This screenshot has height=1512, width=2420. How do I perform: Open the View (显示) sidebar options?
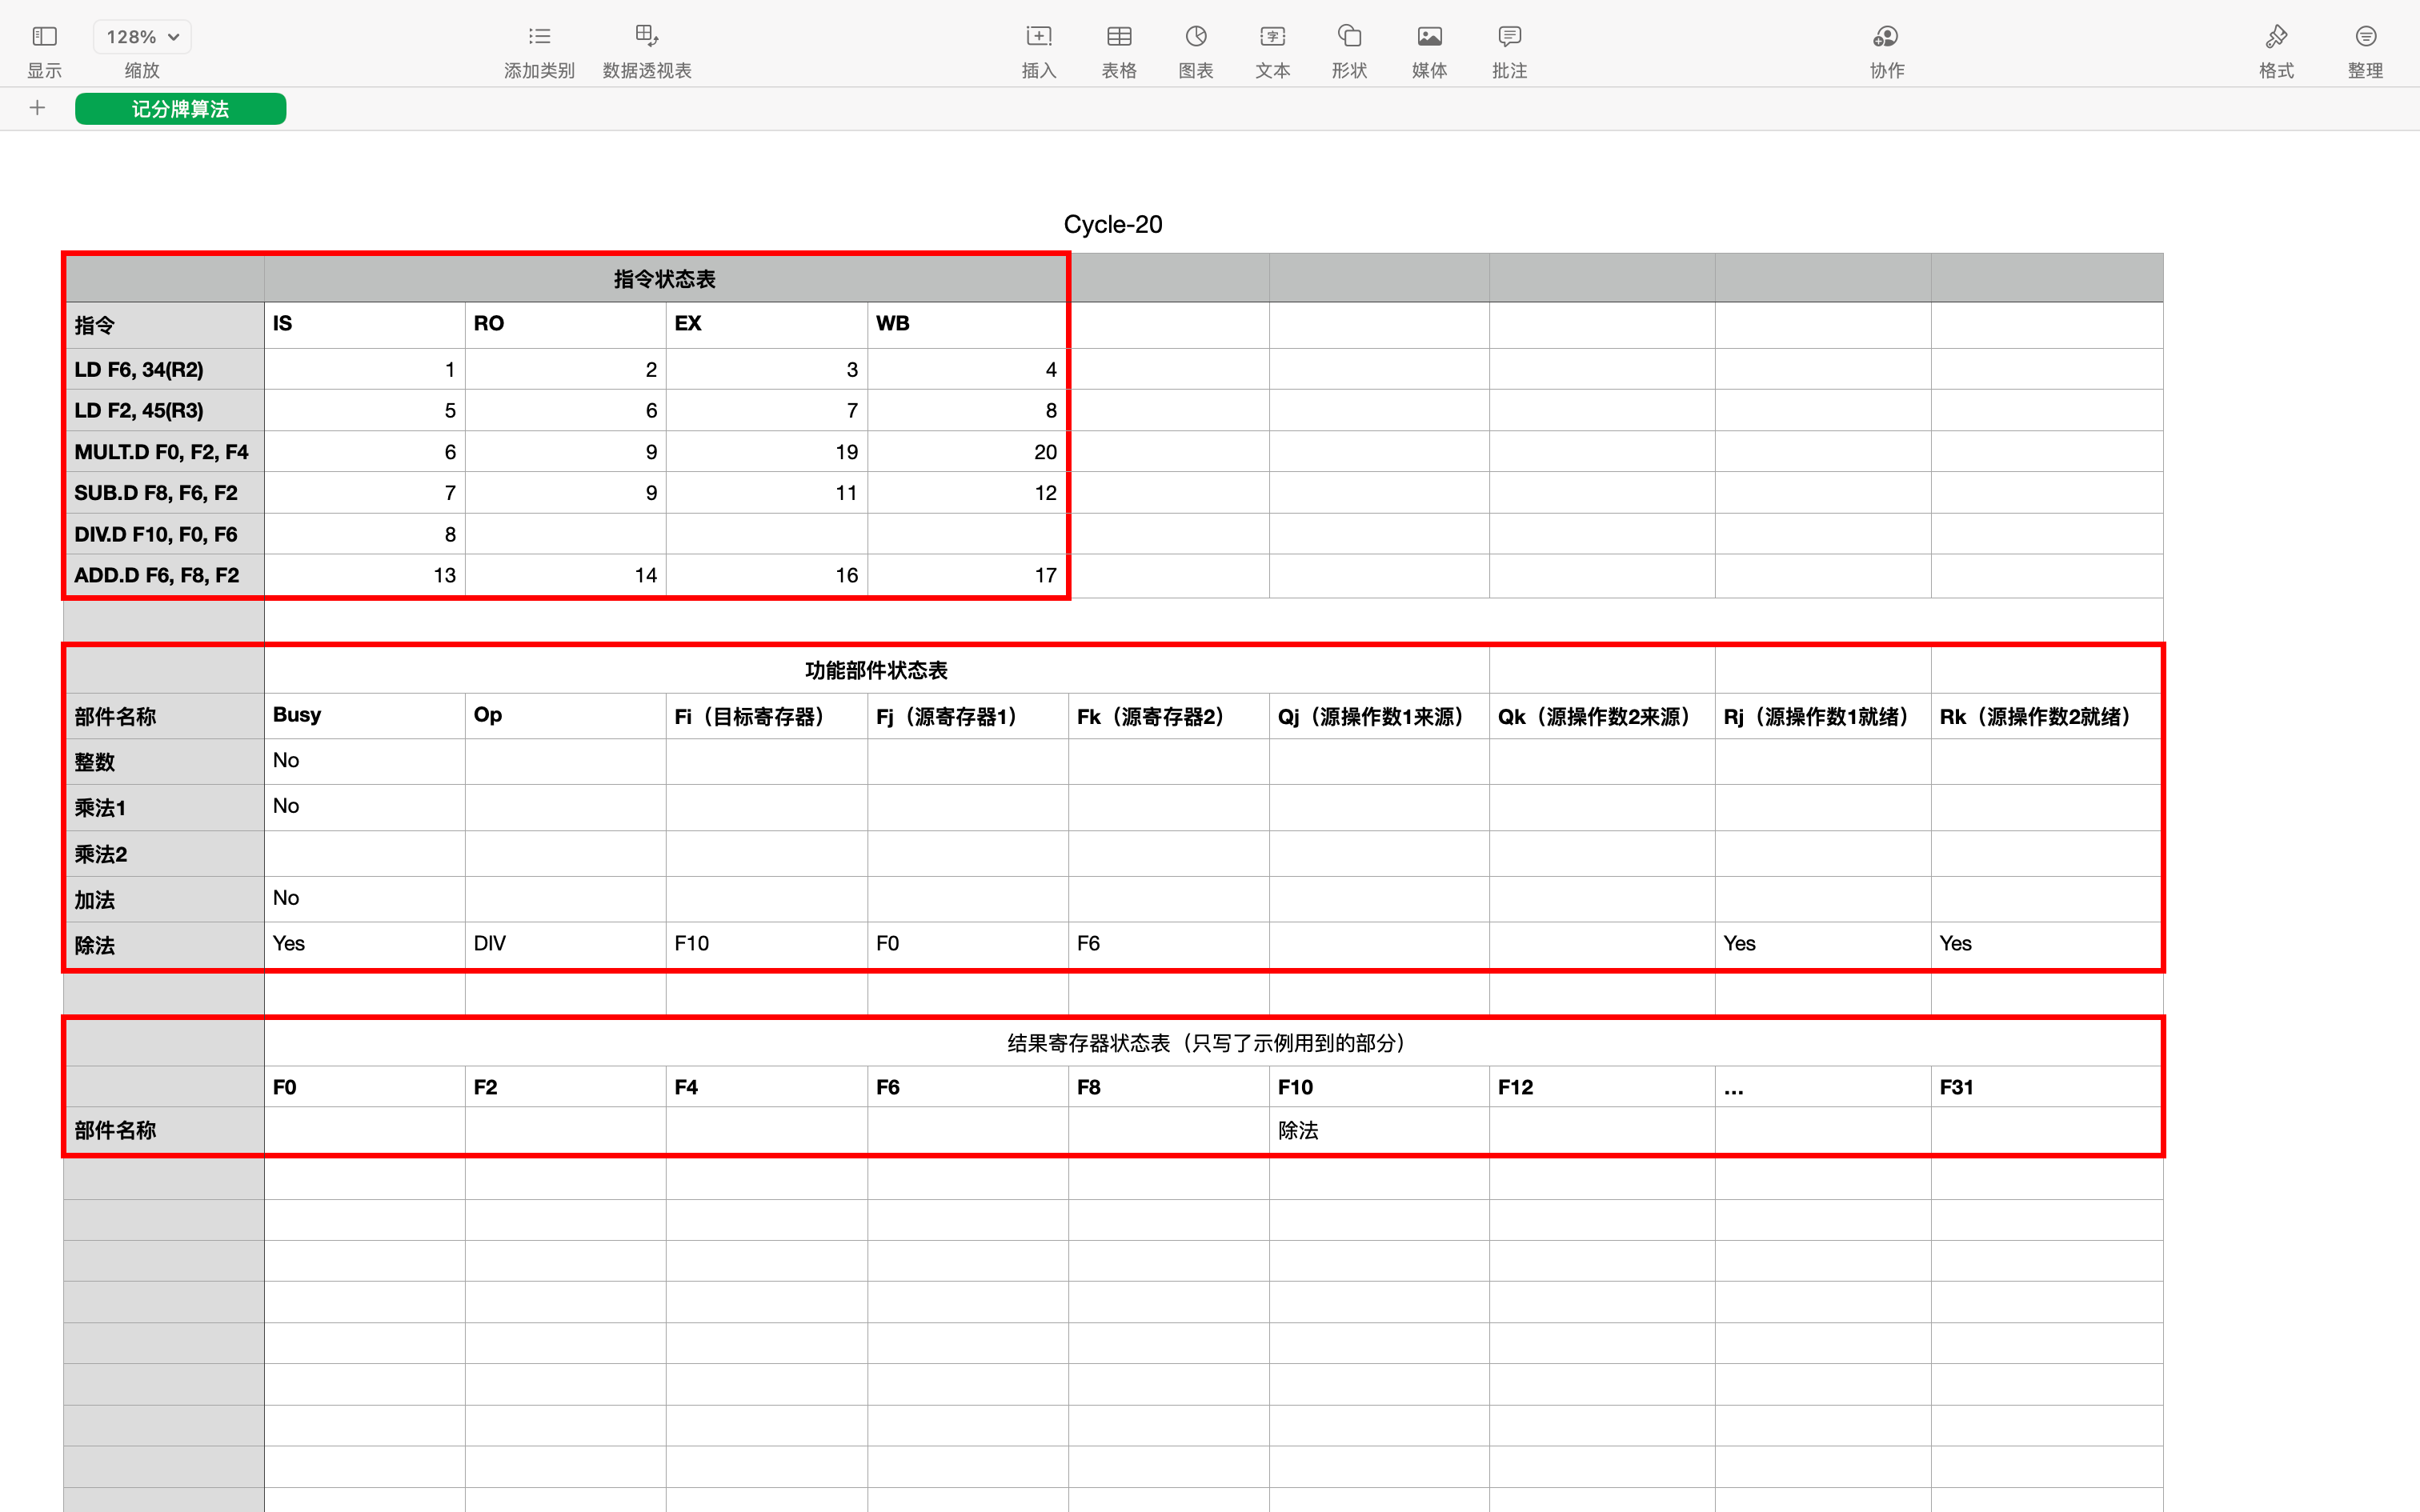pyautogui.click(x=44, y=37)
